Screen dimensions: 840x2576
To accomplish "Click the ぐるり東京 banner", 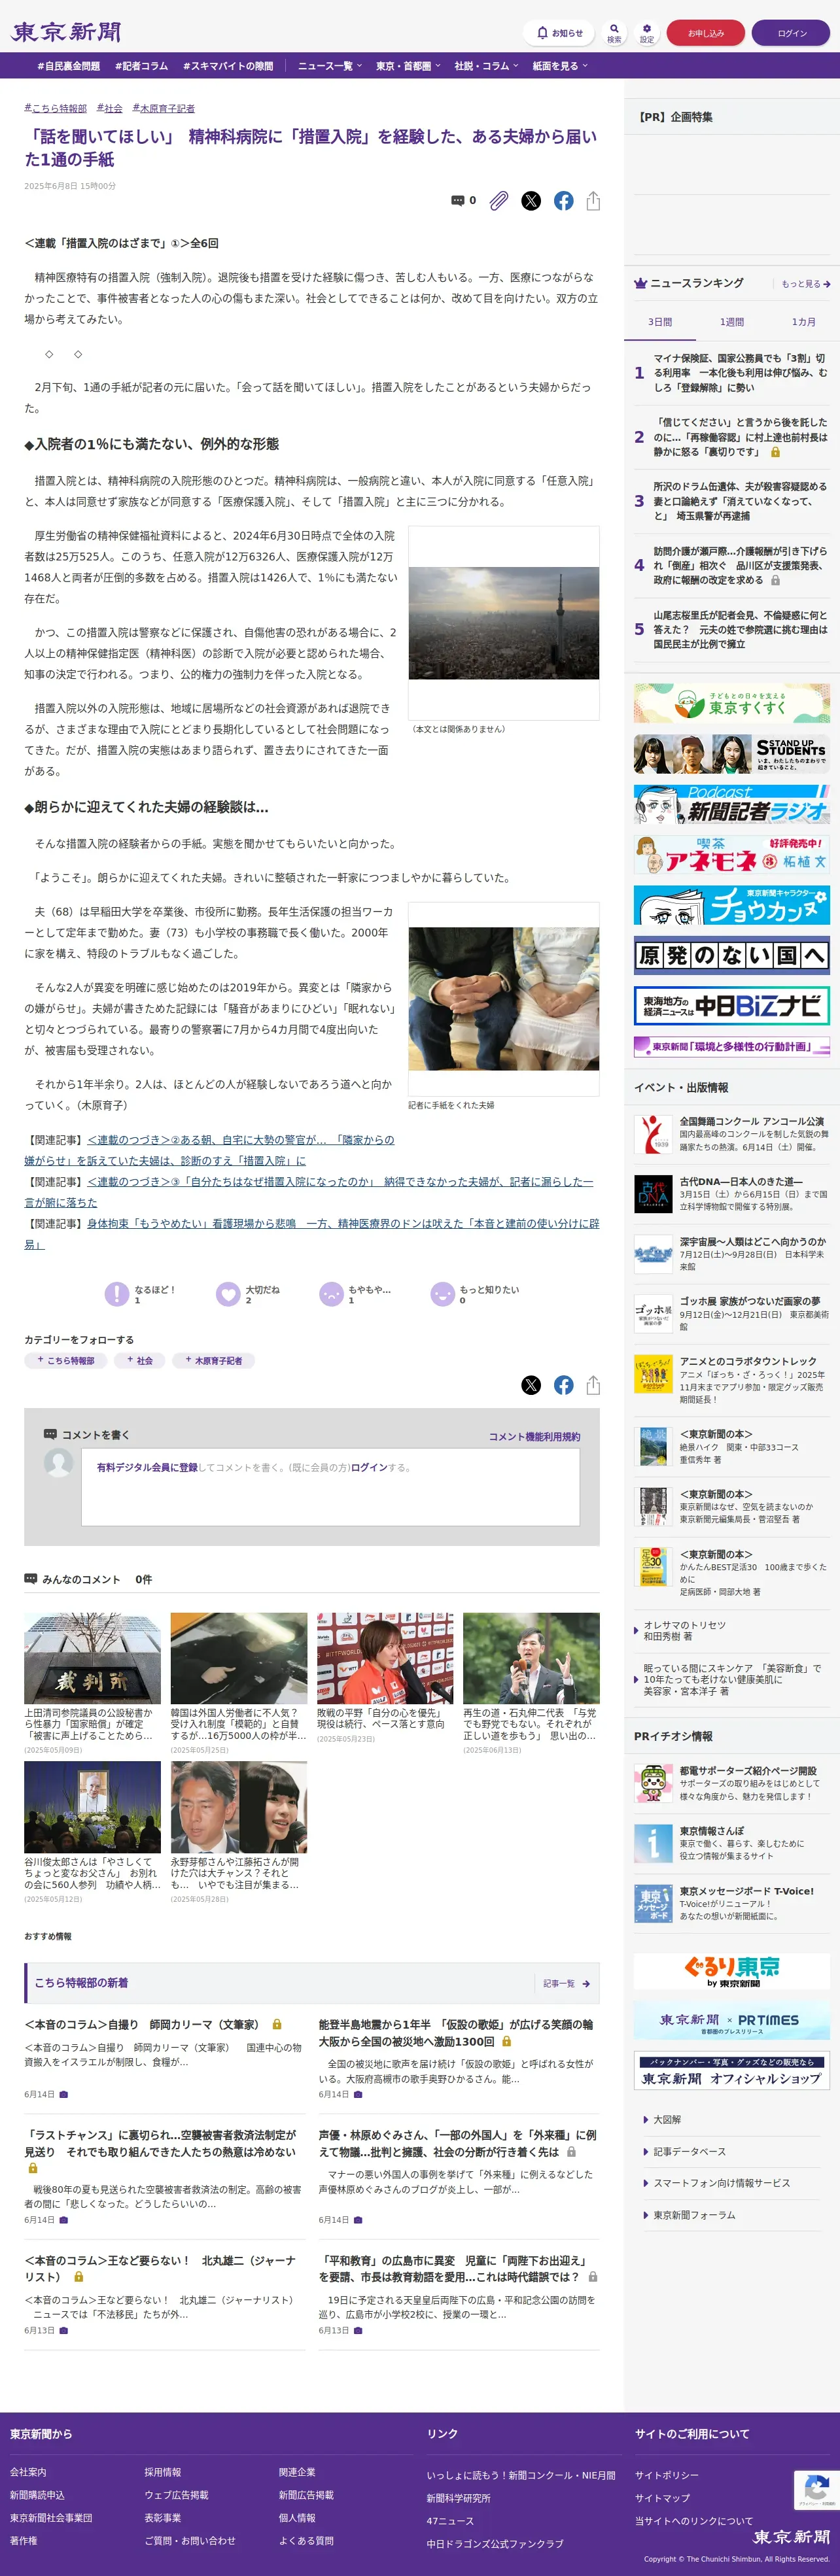I will pyautogui.click(x=731, y=1971).
